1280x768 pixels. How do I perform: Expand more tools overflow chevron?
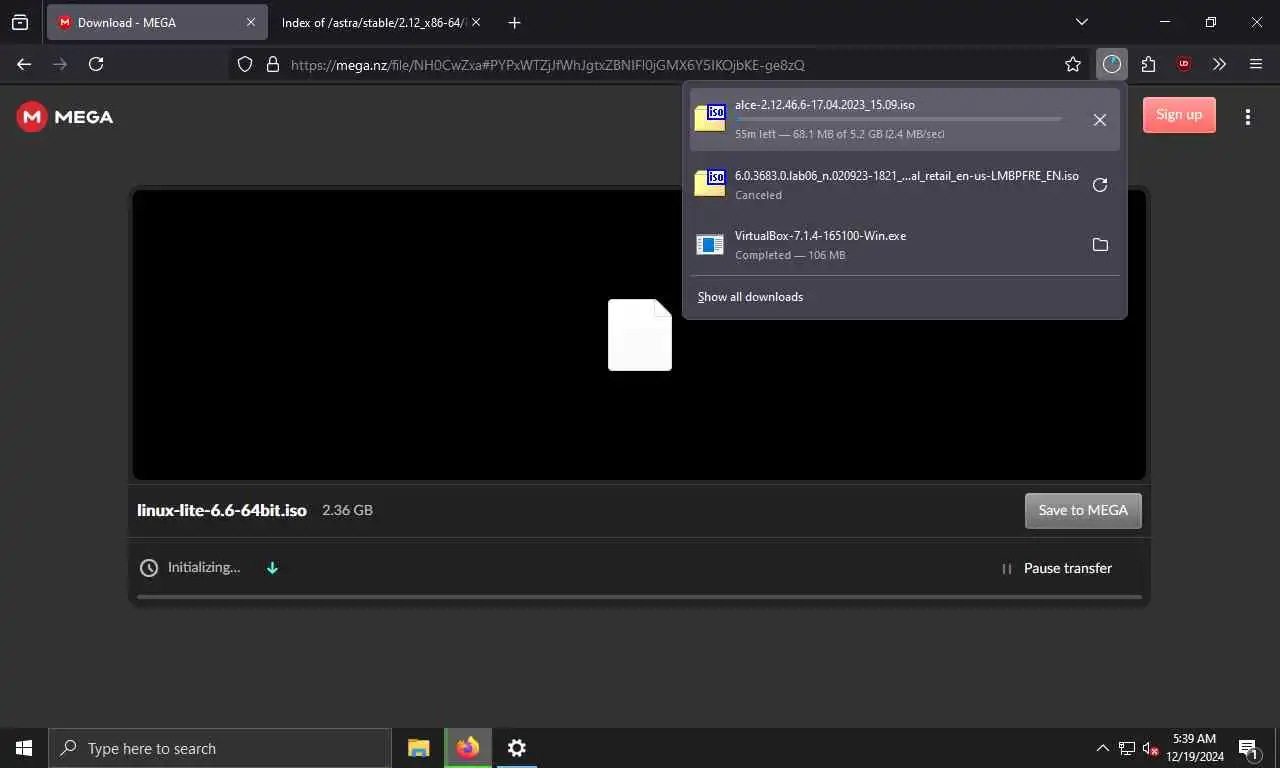pyautogui.click(x=1219, y=64)
